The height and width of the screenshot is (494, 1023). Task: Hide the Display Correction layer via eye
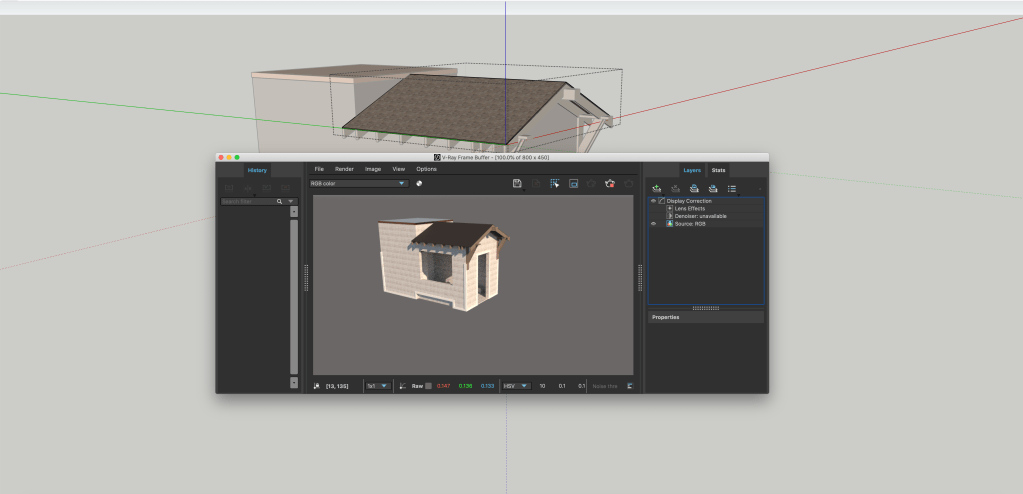pos(653,201)
